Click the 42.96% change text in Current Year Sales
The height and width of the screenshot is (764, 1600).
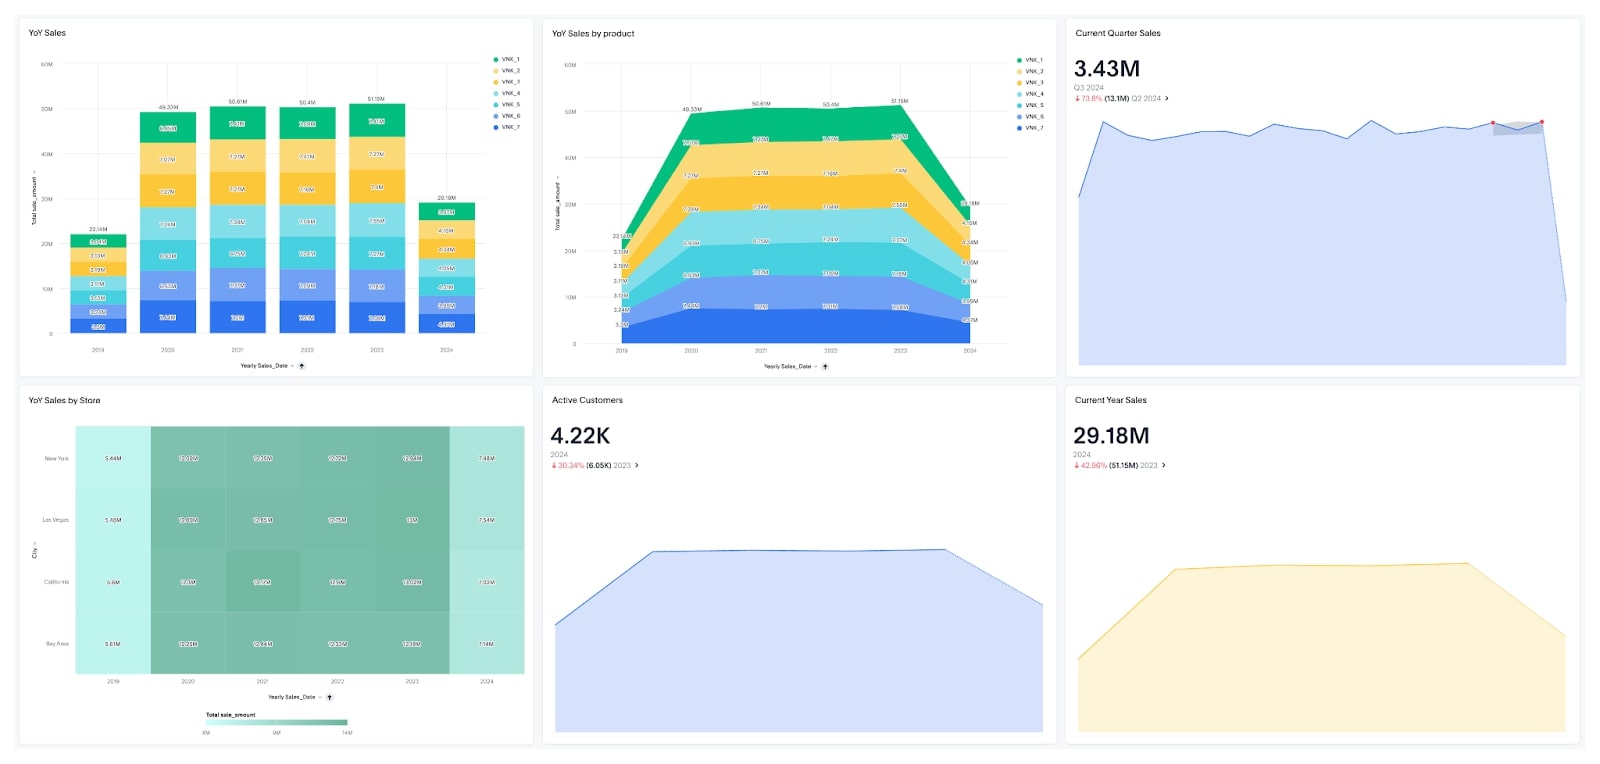coord(1094,465)
